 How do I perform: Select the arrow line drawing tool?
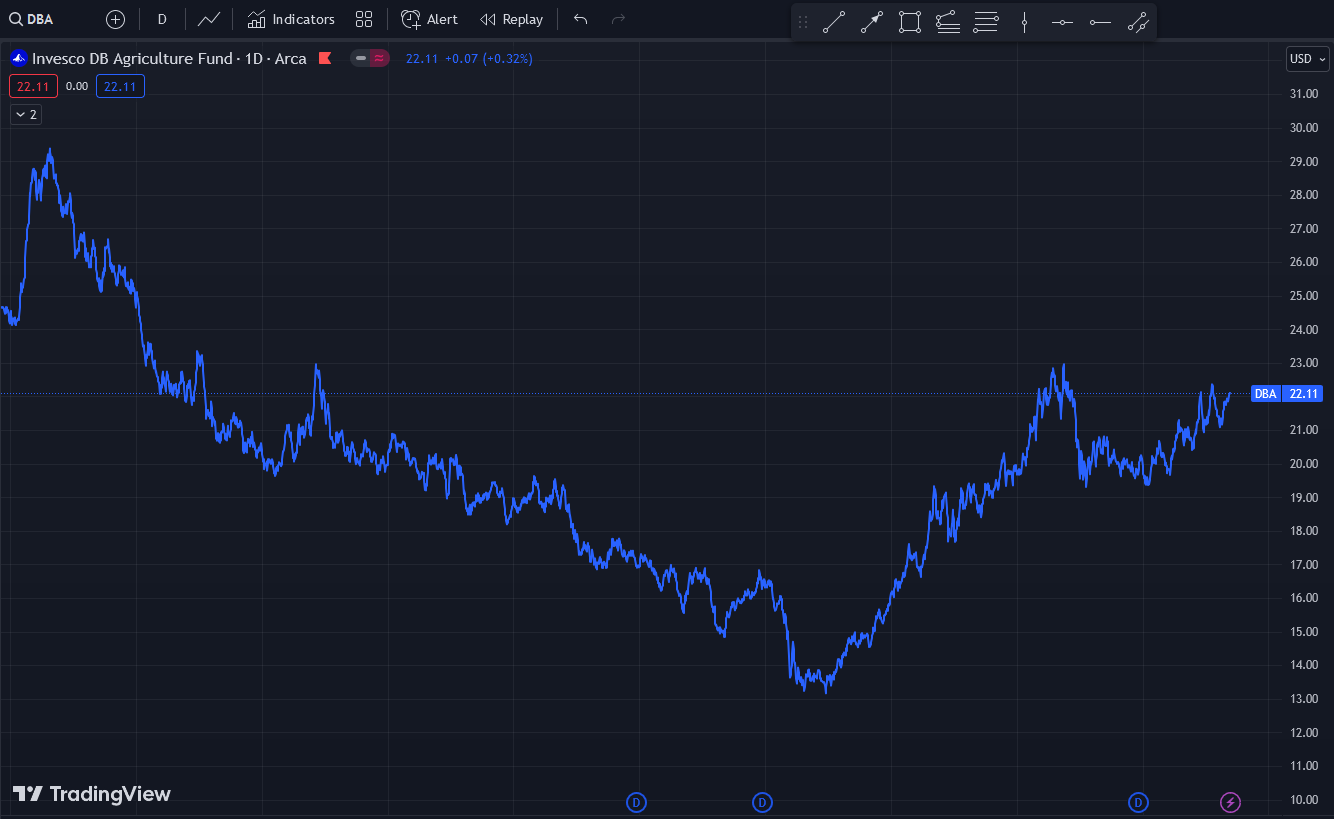click(x=872, y=22)
